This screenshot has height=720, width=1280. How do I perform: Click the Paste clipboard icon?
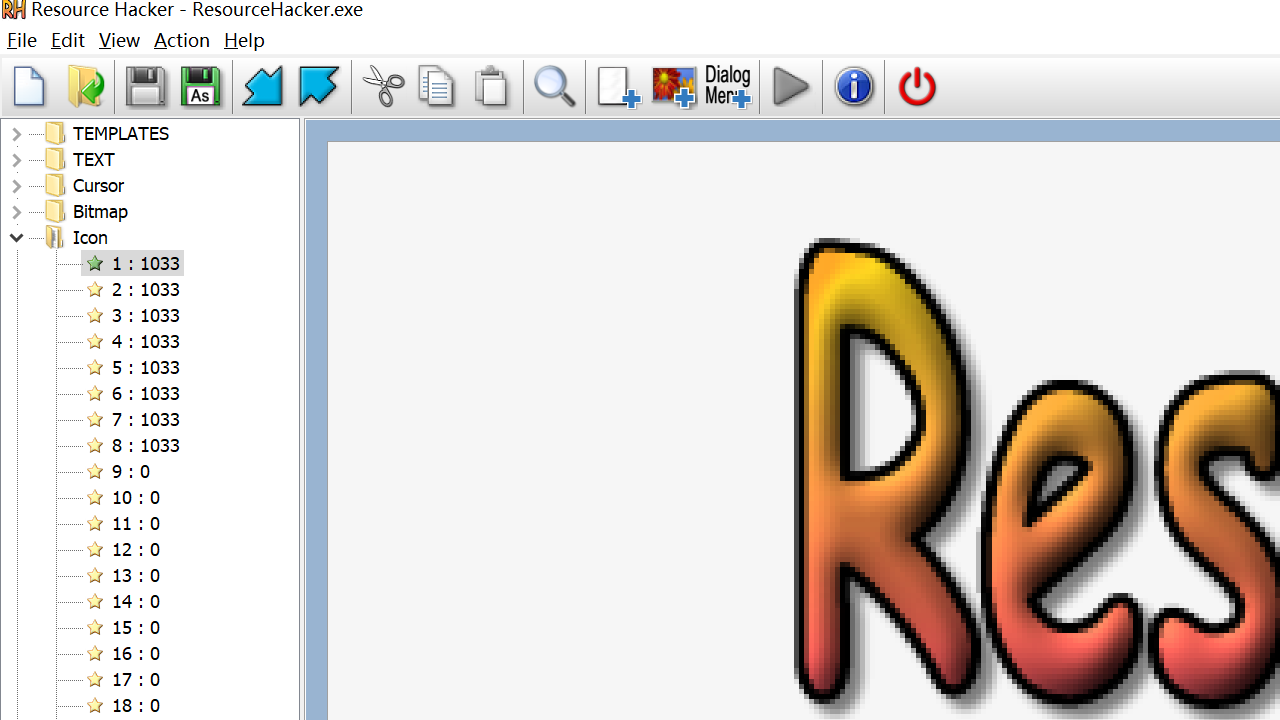pos(491,87)
